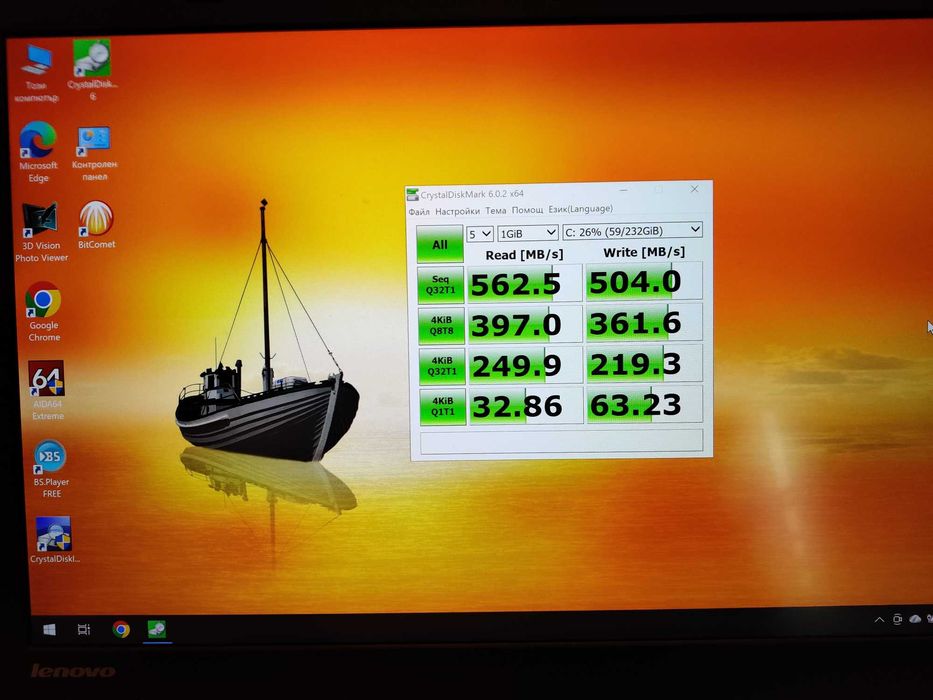Open the Помощ menu

tap(527, 210)
